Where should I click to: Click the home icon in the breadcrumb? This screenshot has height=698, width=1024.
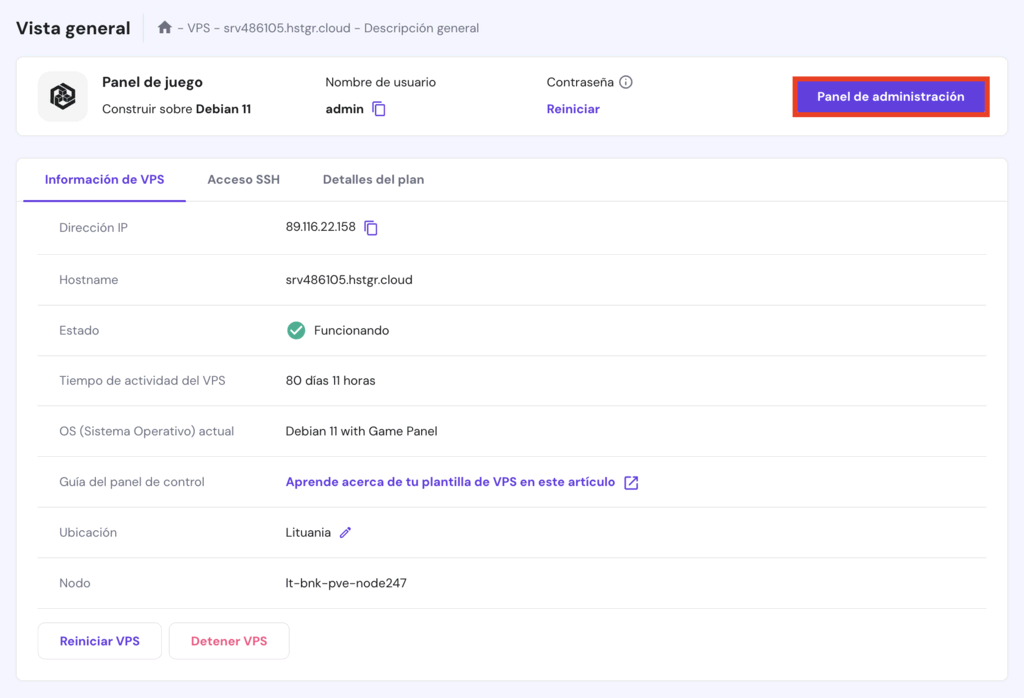pos(165,28)
